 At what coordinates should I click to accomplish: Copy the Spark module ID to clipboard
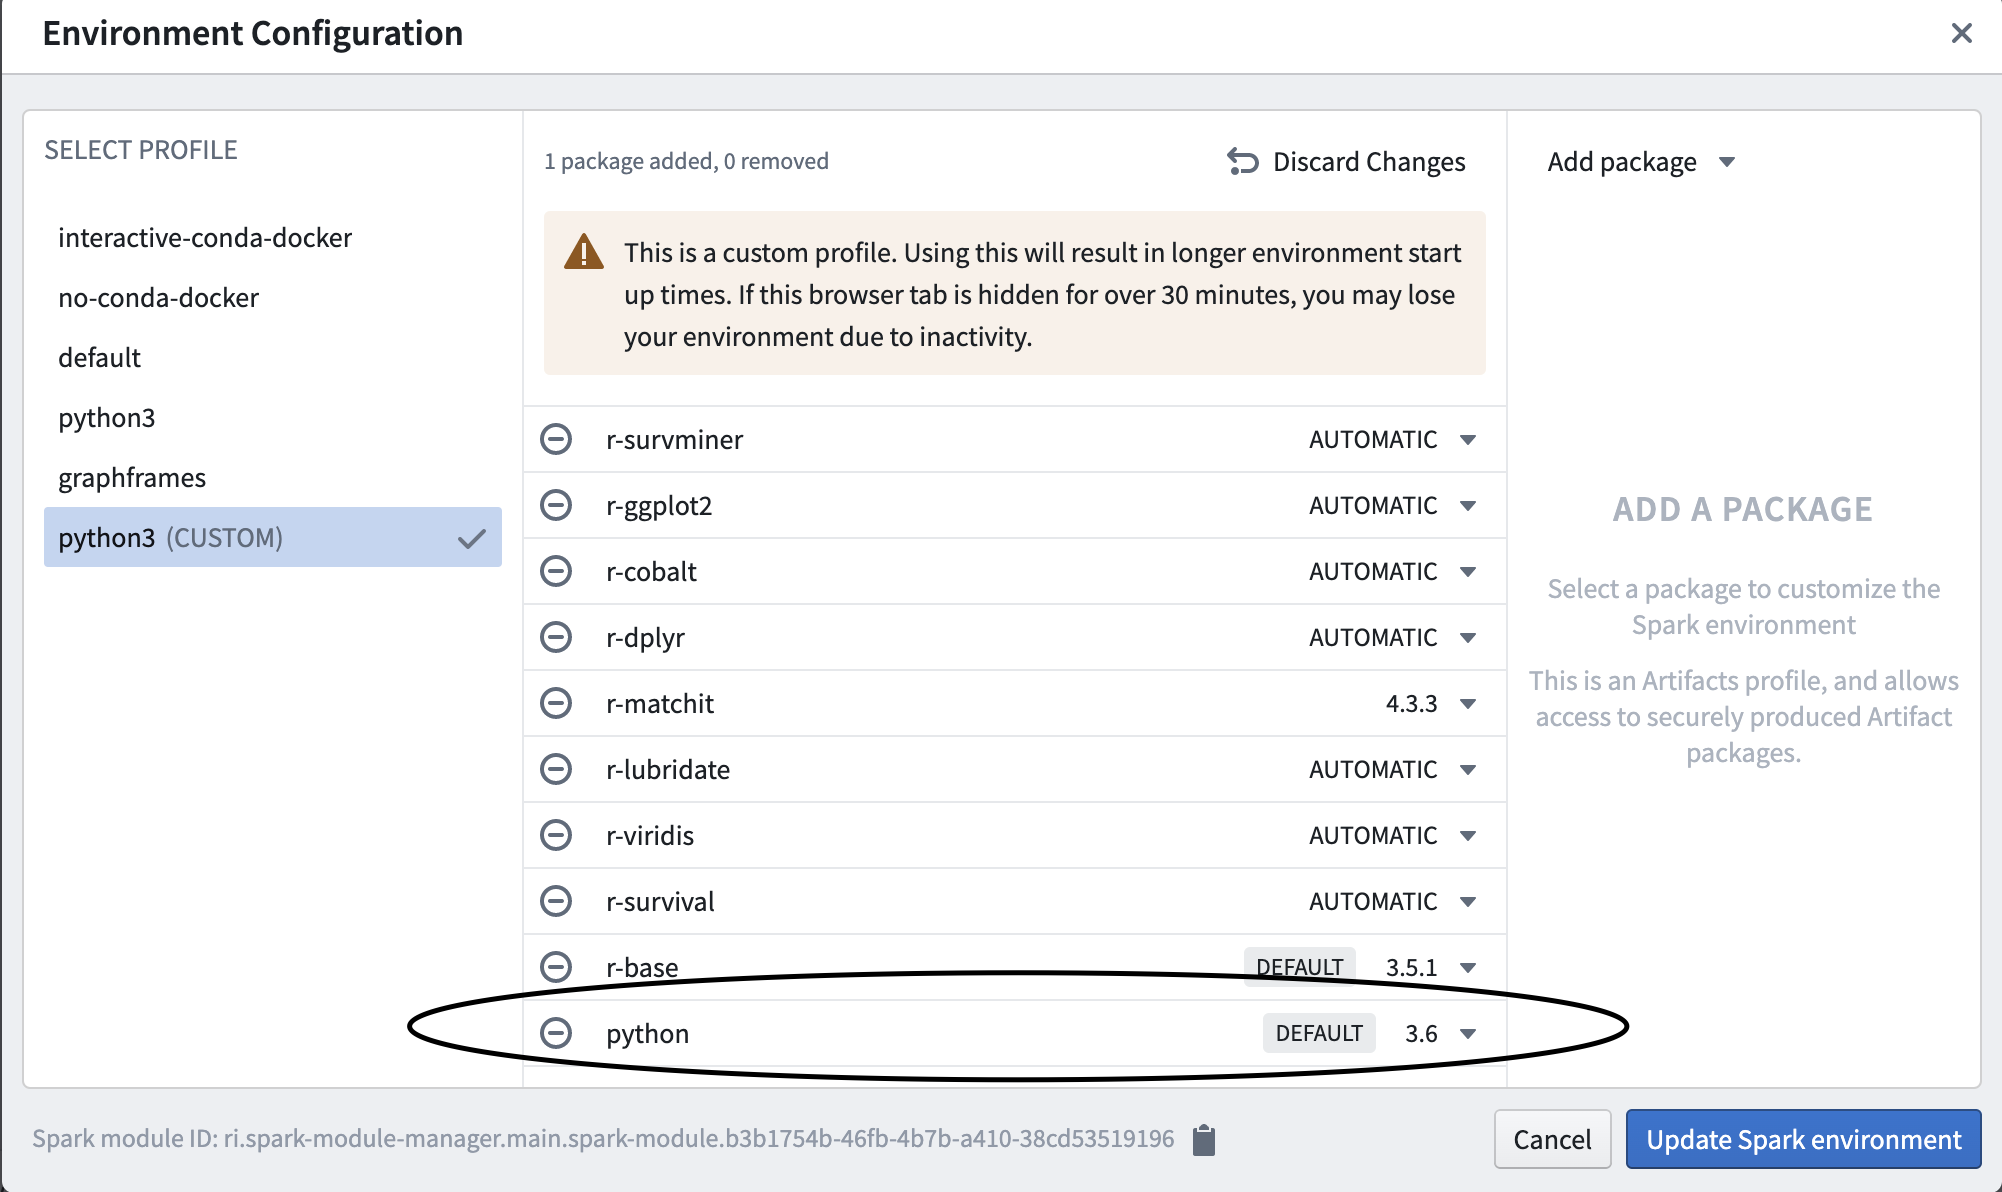pos(1204,1139)
